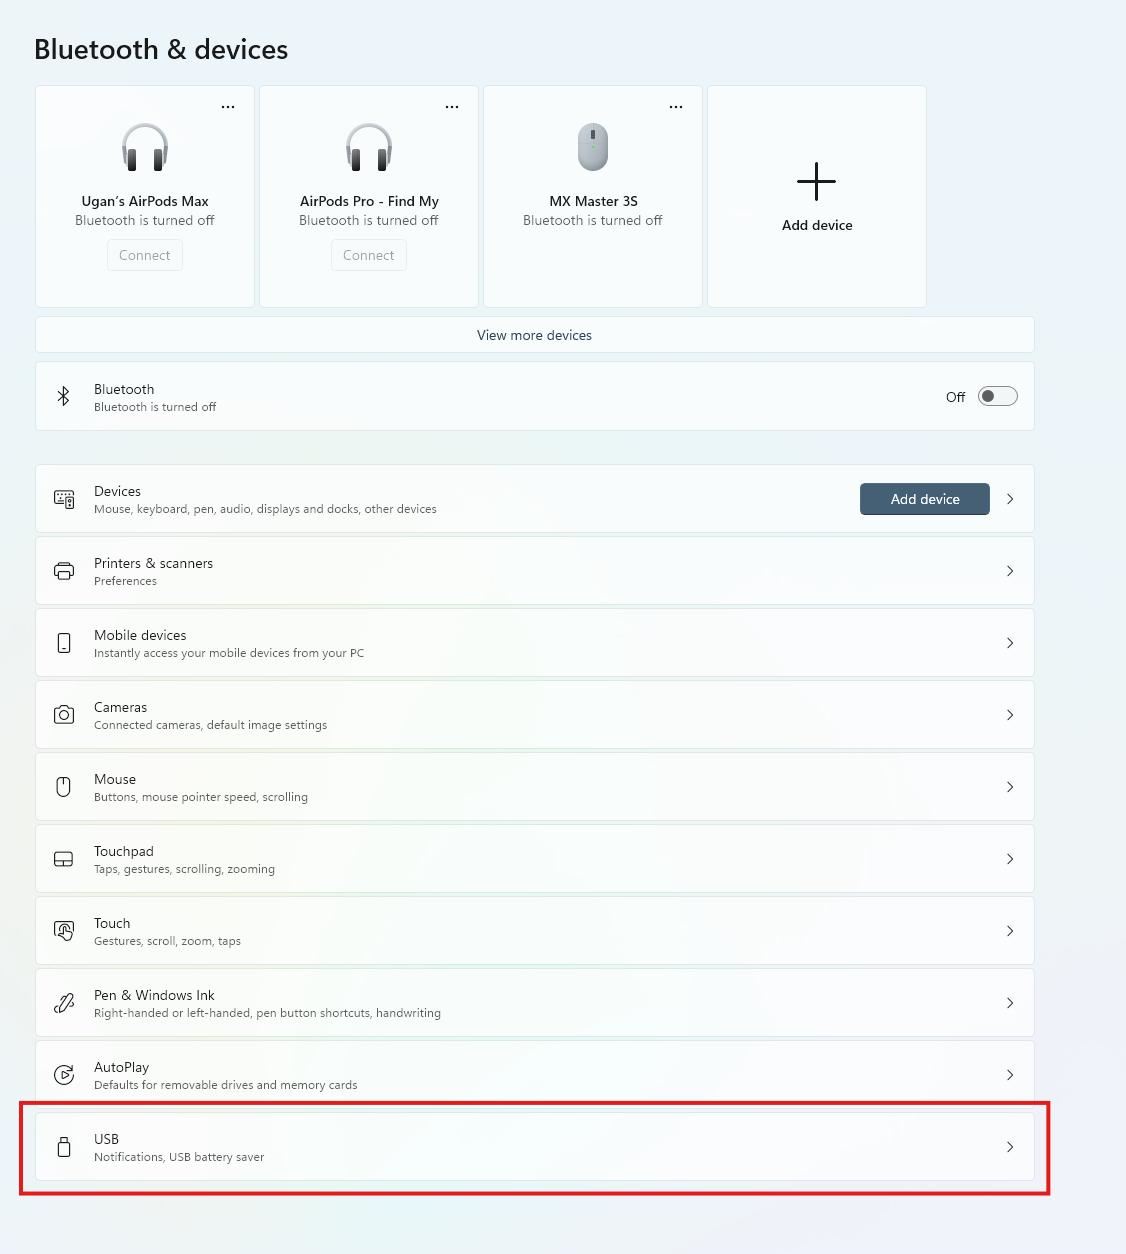Image resolution: width=1126 pixels, height=1254 pixels.
Task: Click the Ugan's AirPods Max headphones icon
Action: click(x=145, y=147)
